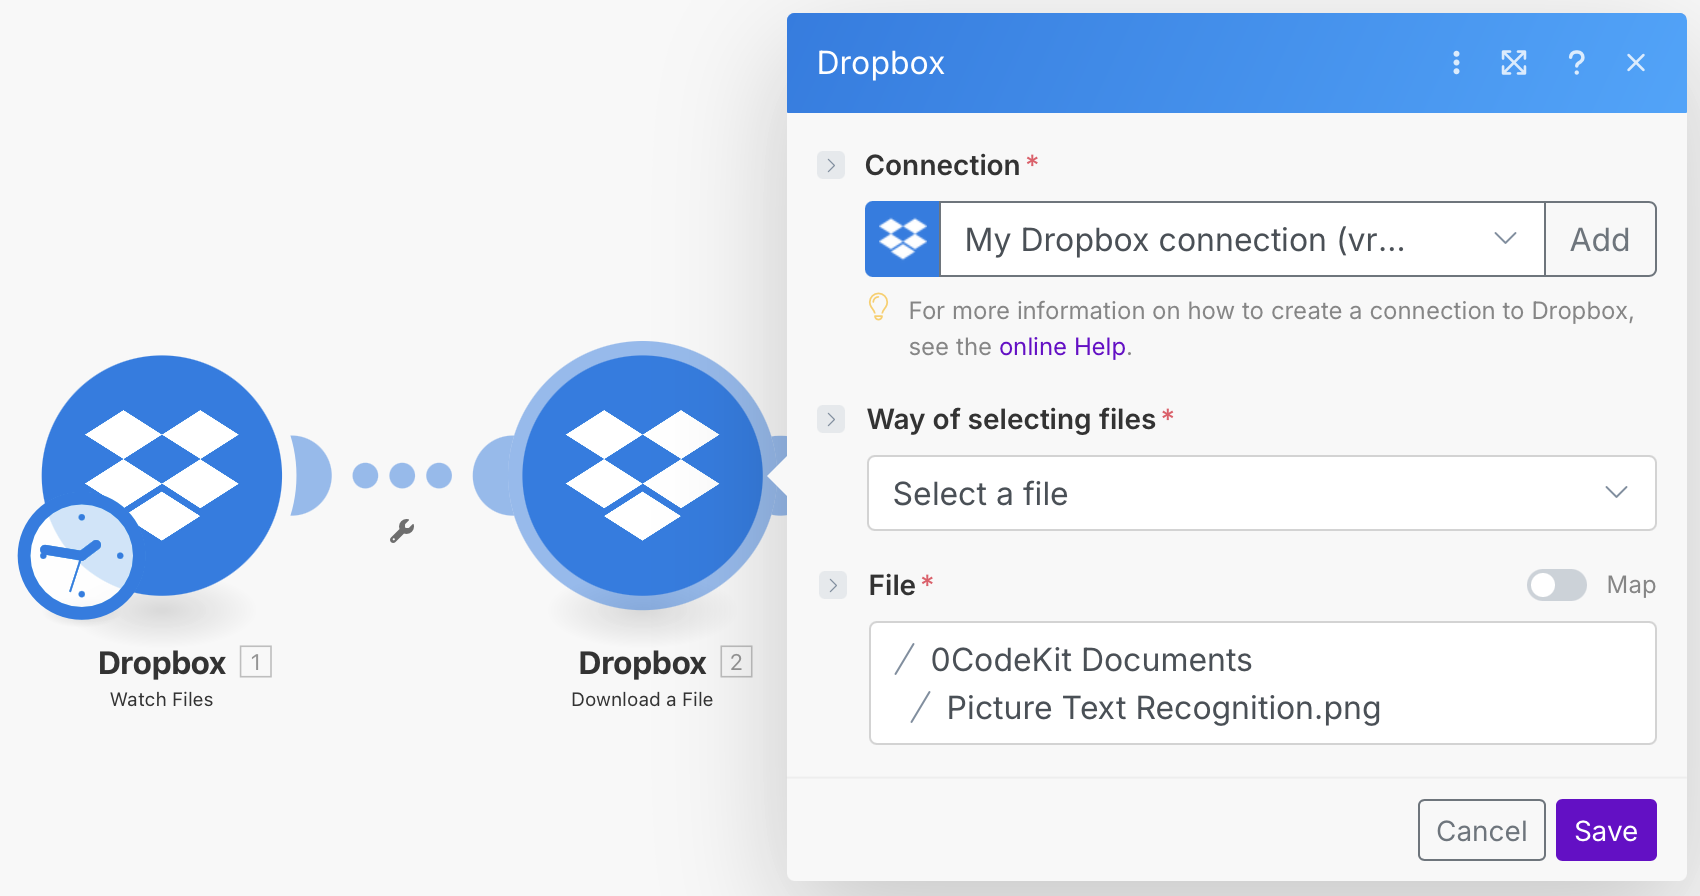This screenshot has width=1700, height=896.
Task: Click the Cancel button
Action: 1482,830
